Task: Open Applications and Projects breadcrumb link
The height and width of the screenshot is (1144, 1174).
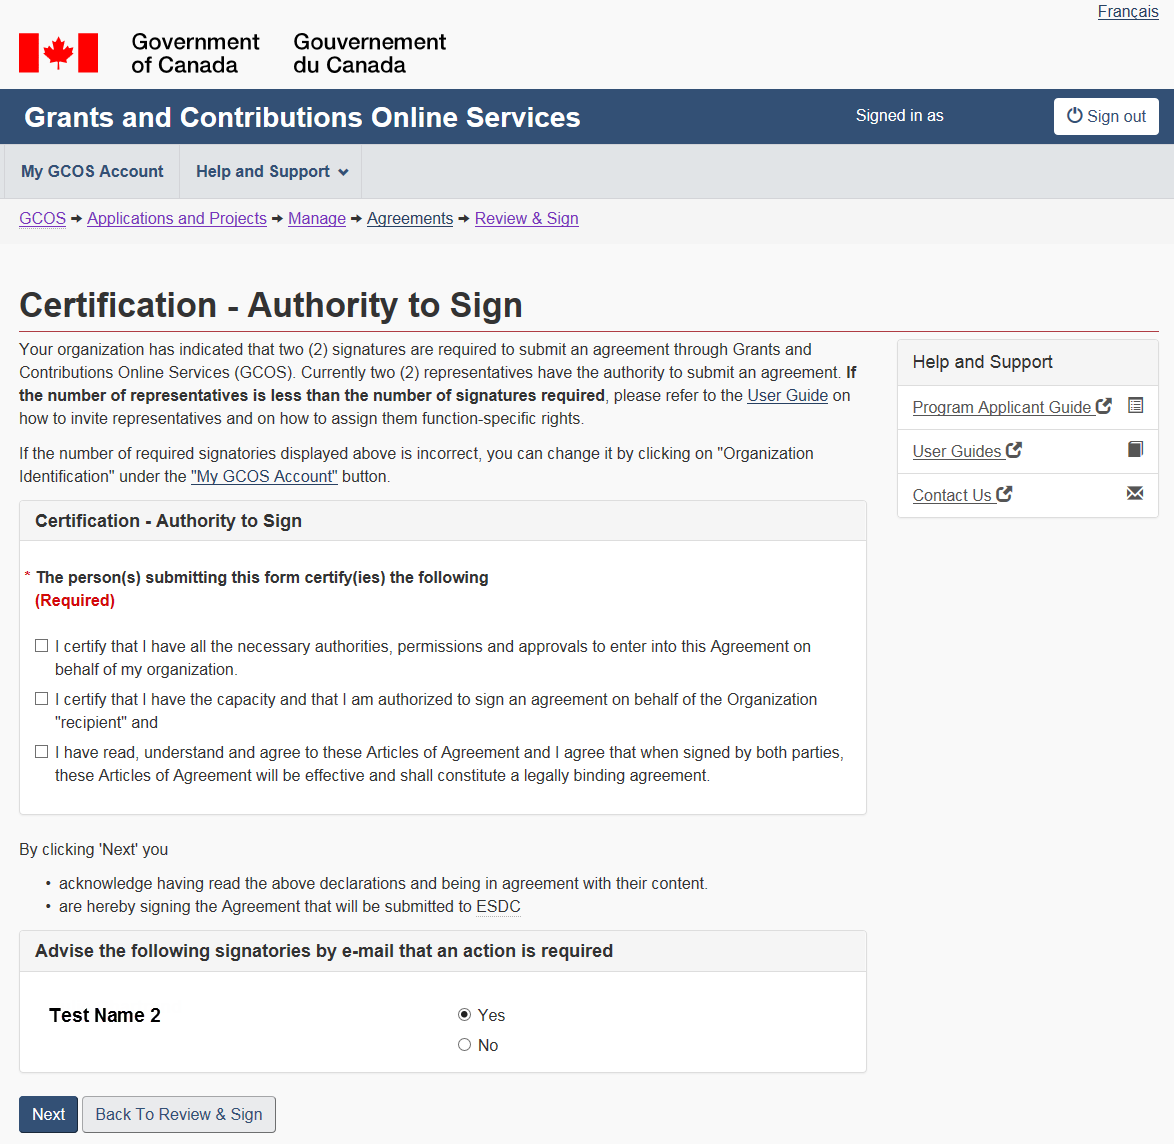Action: (x=176, y=219)
